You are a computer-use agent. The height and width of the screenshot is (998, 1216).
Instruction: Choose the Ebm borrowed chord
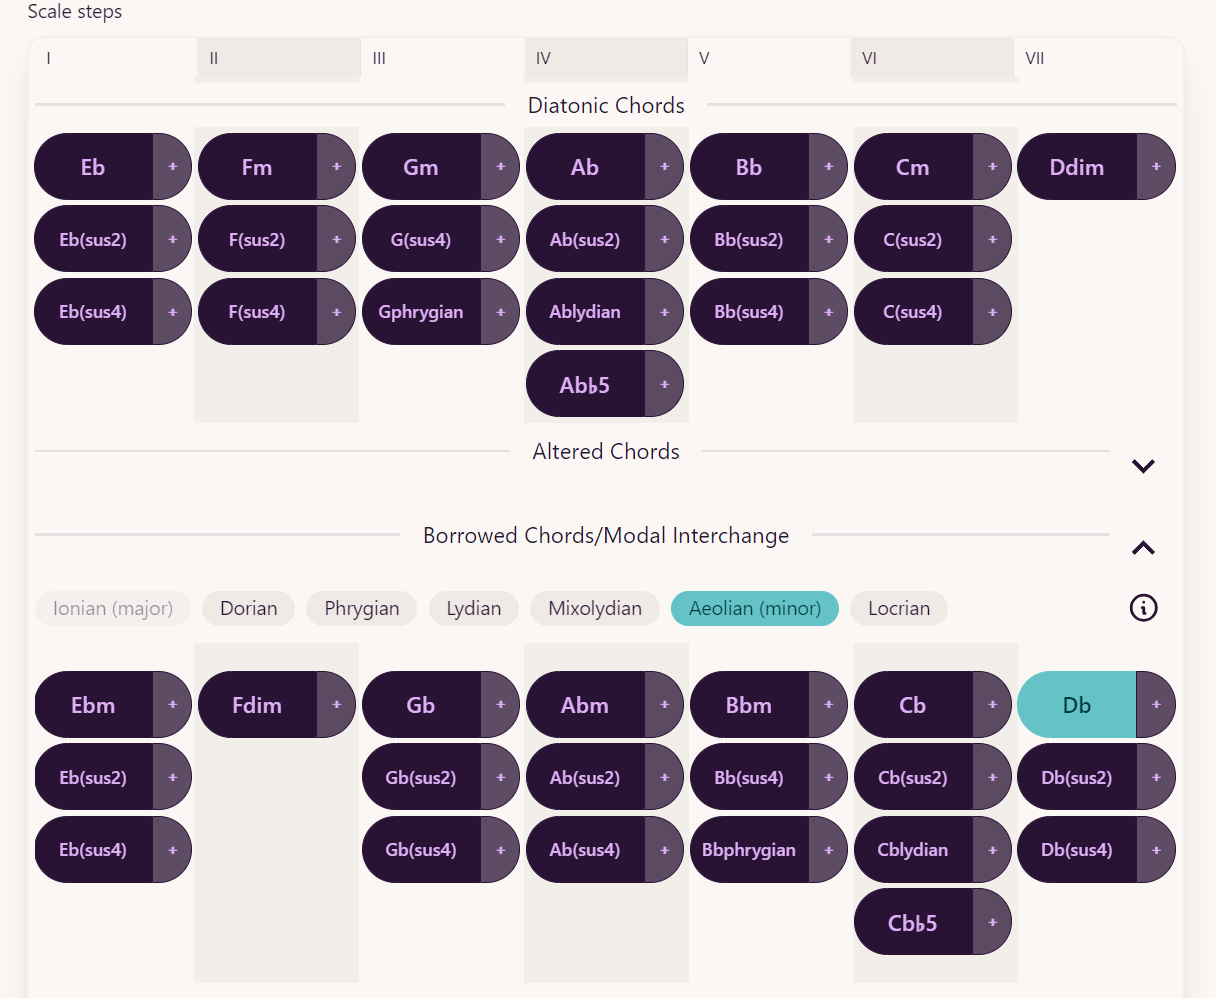[x=94, y=705]
